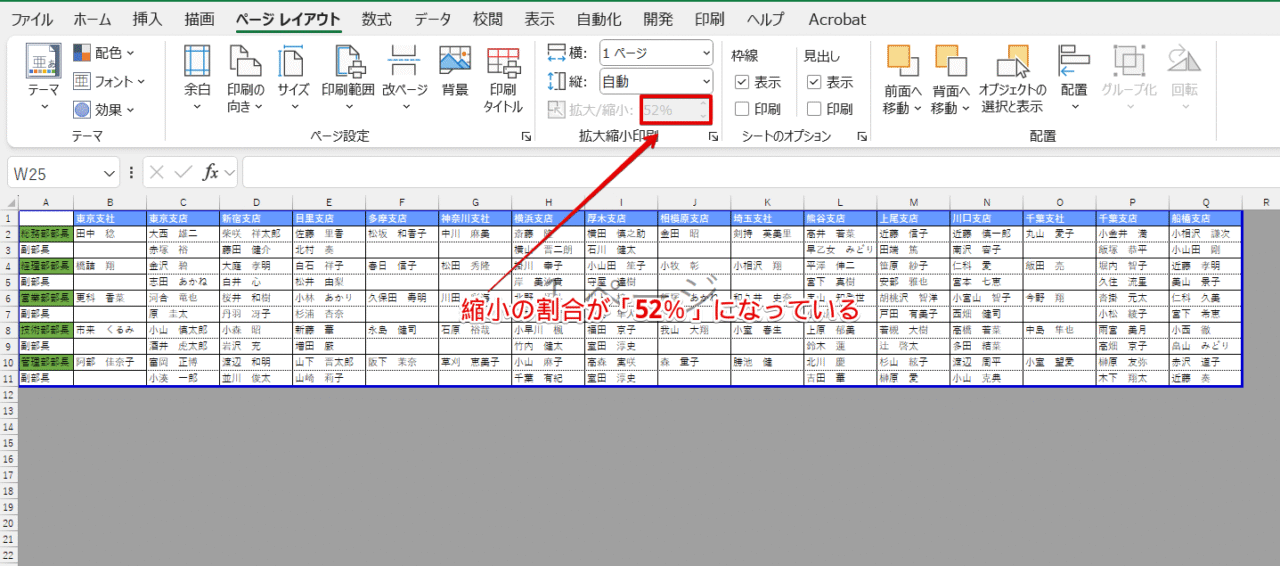The height and width of the screenshot is (566, 1280).
Task: Select cell containing 熊谷支店
Action: pos(840,218)
